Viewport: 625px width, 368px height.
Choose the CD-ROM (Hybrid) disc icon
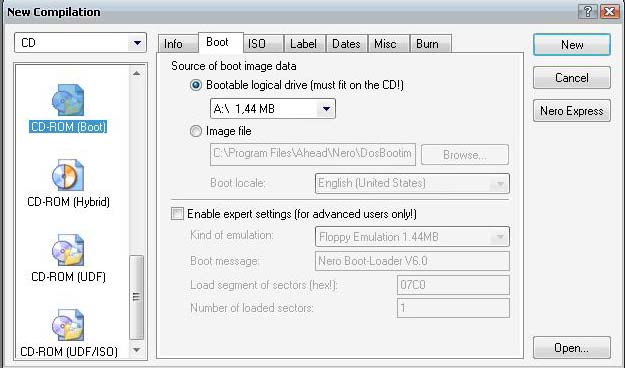68,175
